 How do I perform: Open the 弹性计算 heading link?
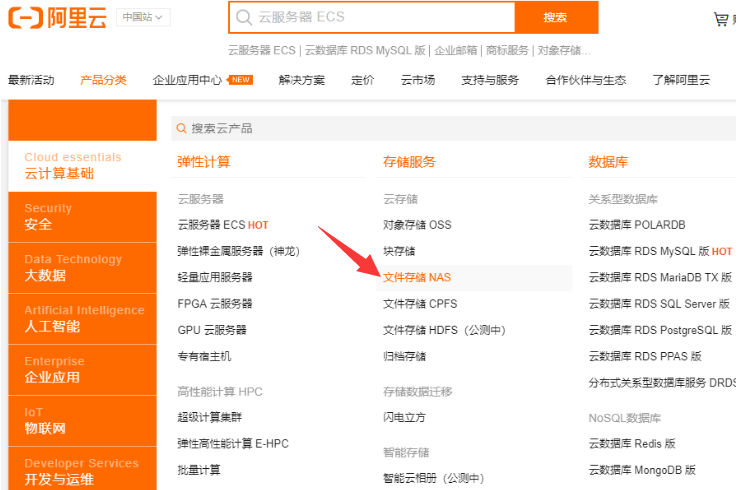pos(204,162)
